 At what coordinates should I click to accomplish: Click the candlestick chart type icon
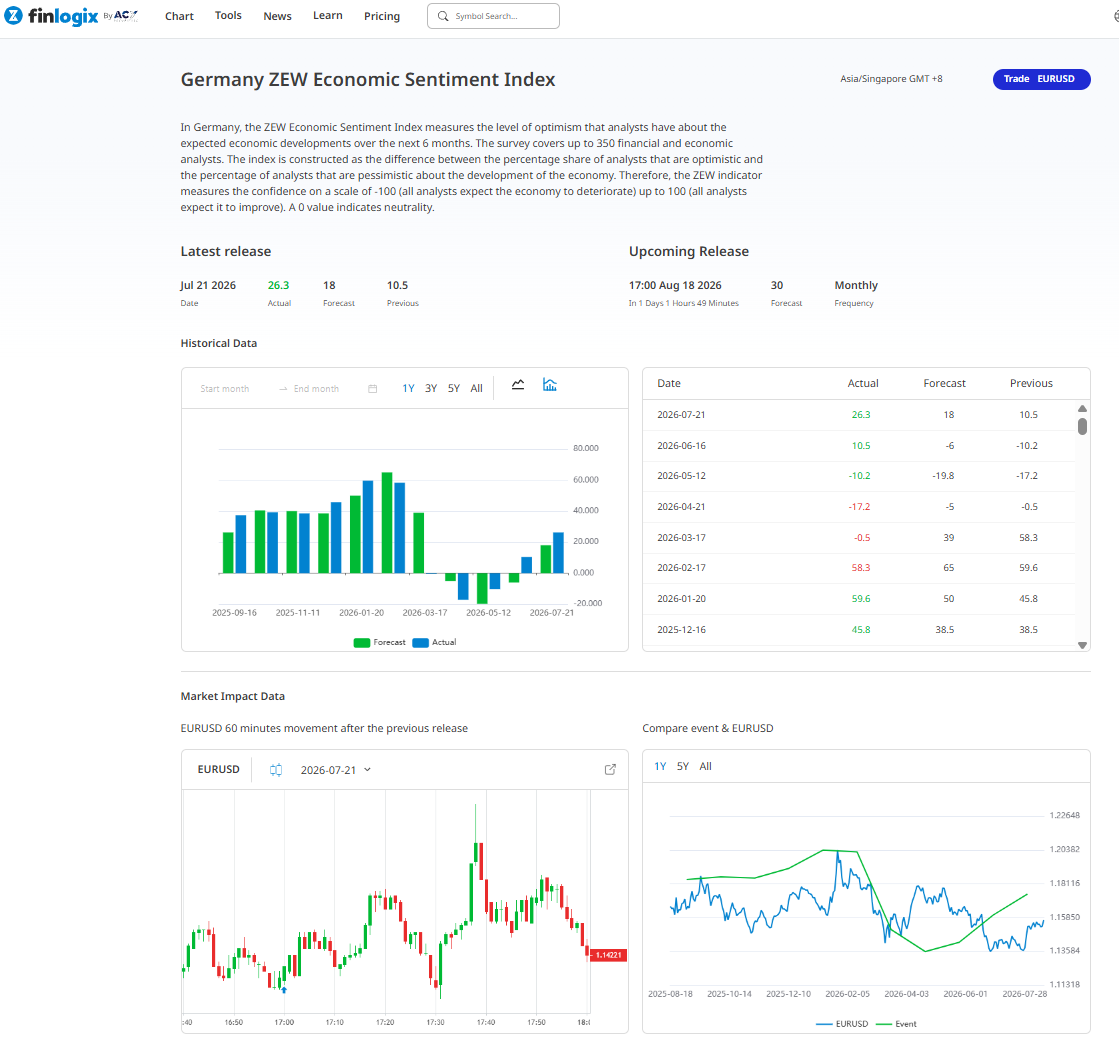pos(276,769)
